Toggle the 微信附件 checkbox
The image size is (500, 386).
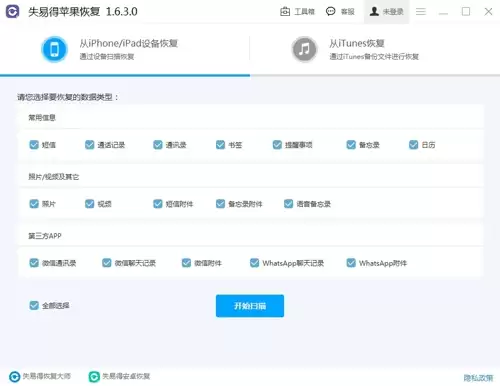[x=186, y=263]
